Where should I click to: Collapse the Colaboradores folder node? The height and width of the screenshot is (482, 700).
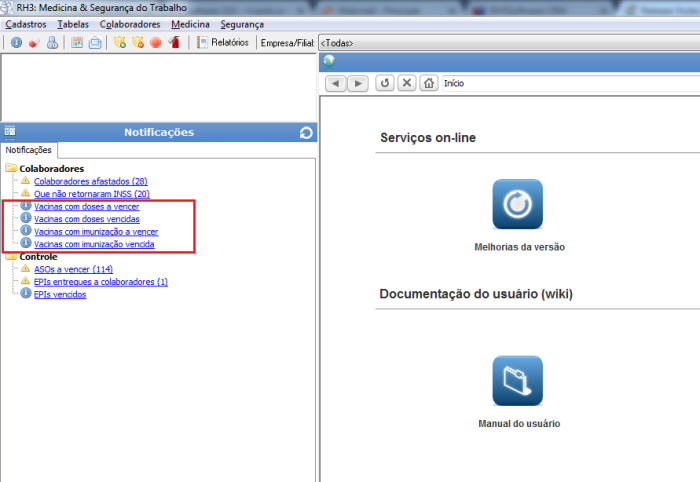tap(12, 169)
